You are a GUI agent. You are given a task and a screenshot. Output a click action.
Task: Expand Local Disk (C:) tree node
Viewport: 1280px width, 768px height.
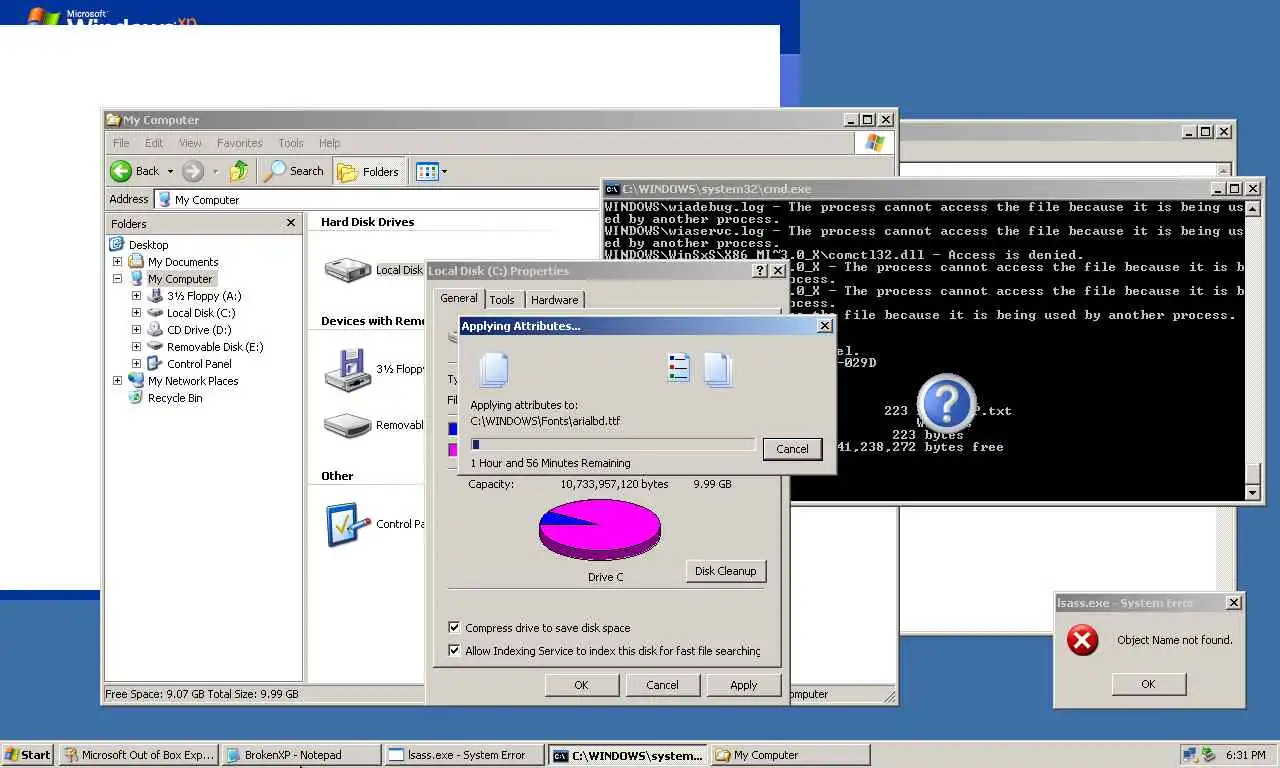click(136, 313)
